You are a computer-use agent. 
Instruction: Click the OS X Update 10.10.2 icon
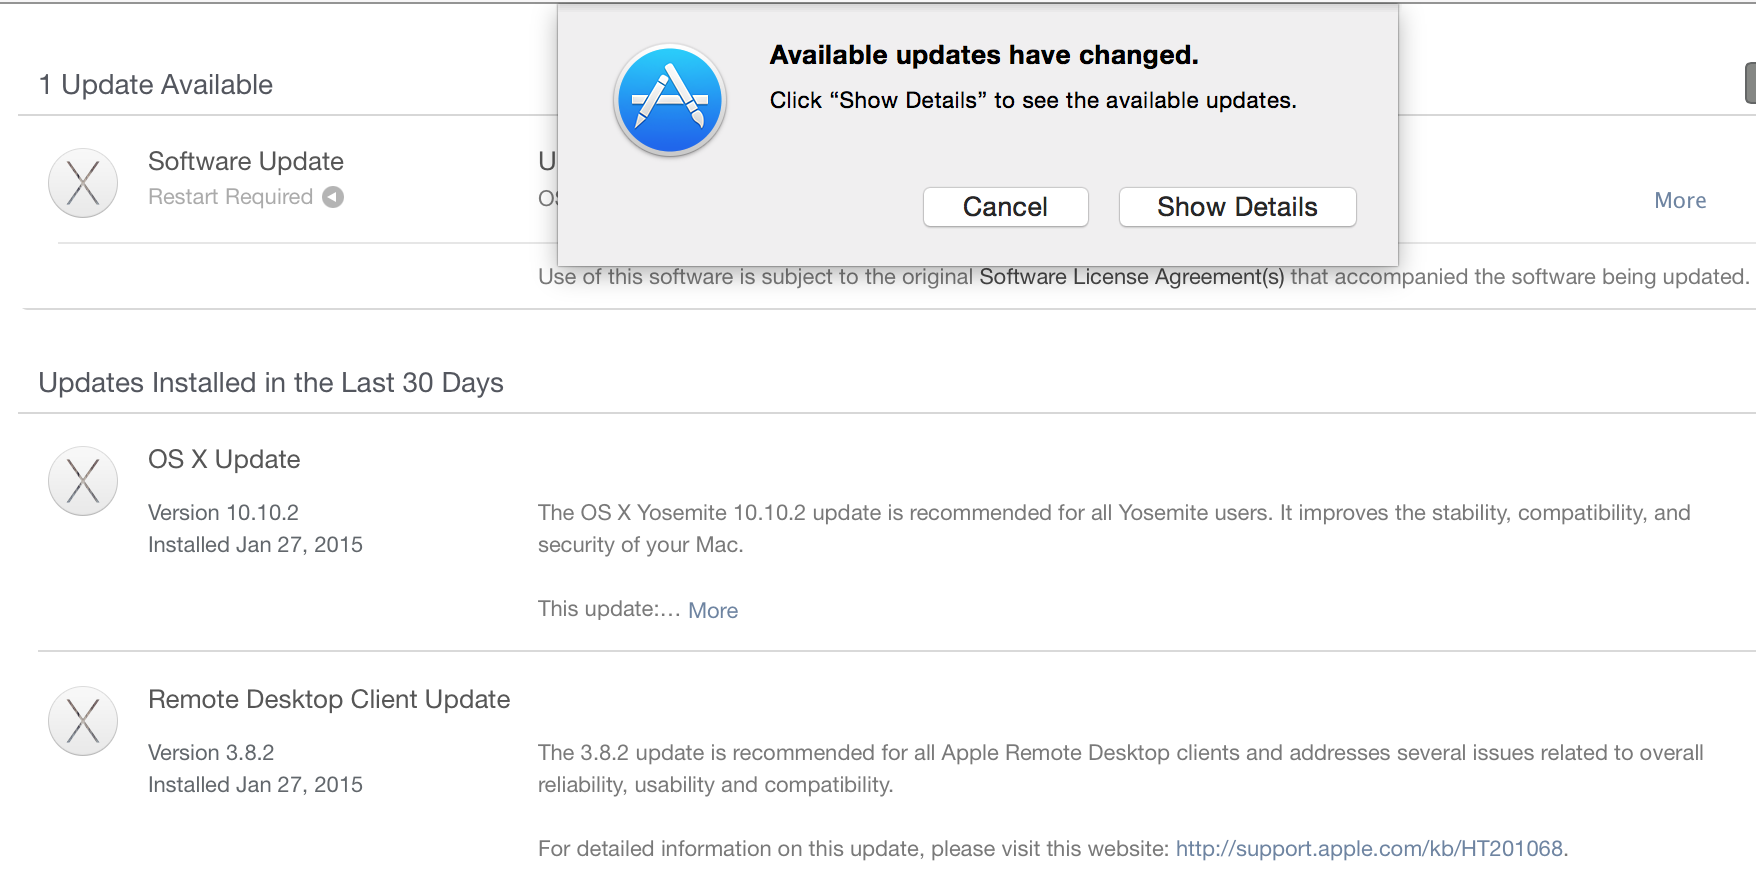pyautogui.click(x=83, y=481)
